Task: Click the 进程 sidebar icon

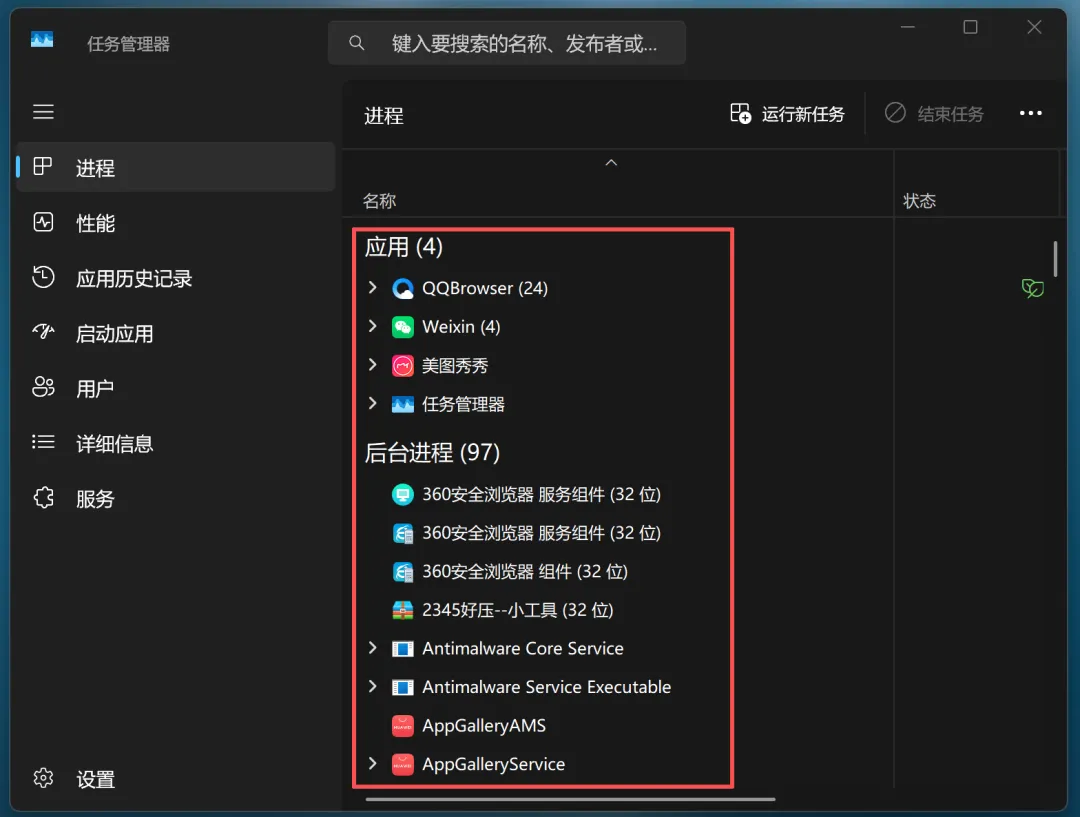Action: coord(43,167)
